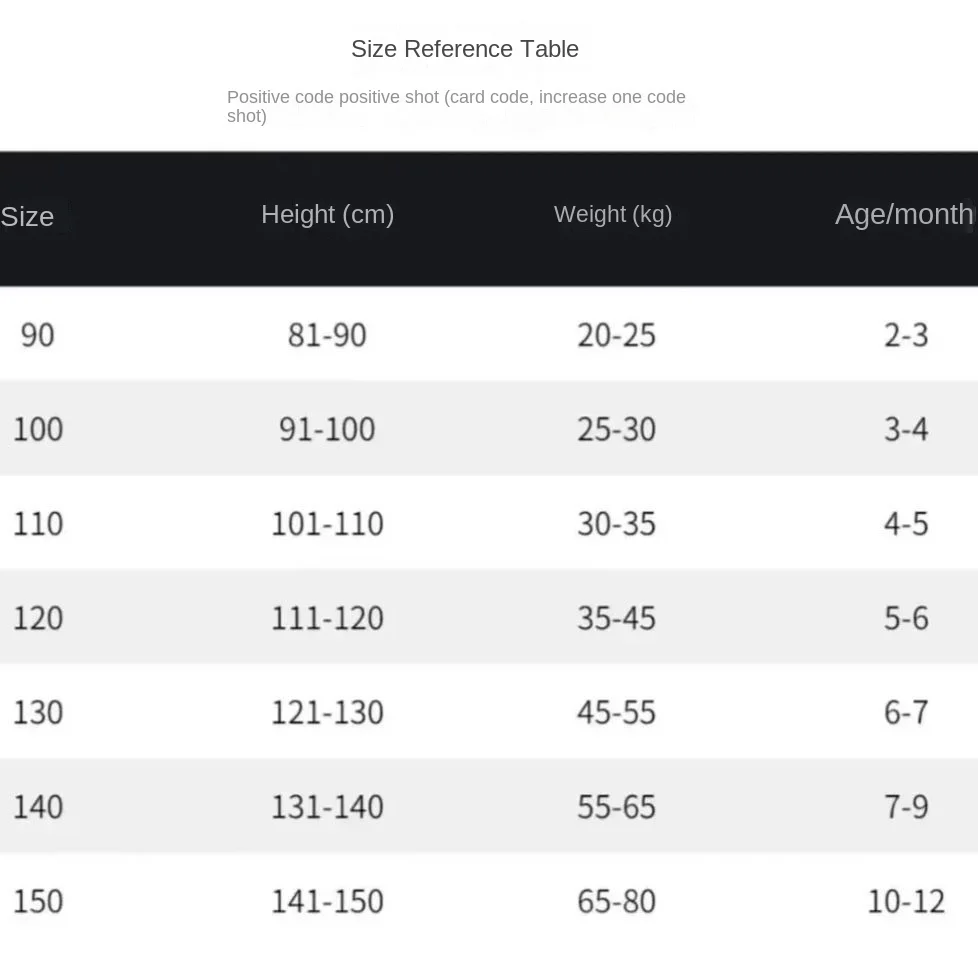Viewport: 978px width, 978px height.
Task: Click the size 140 row label
Action: [38, 806]
